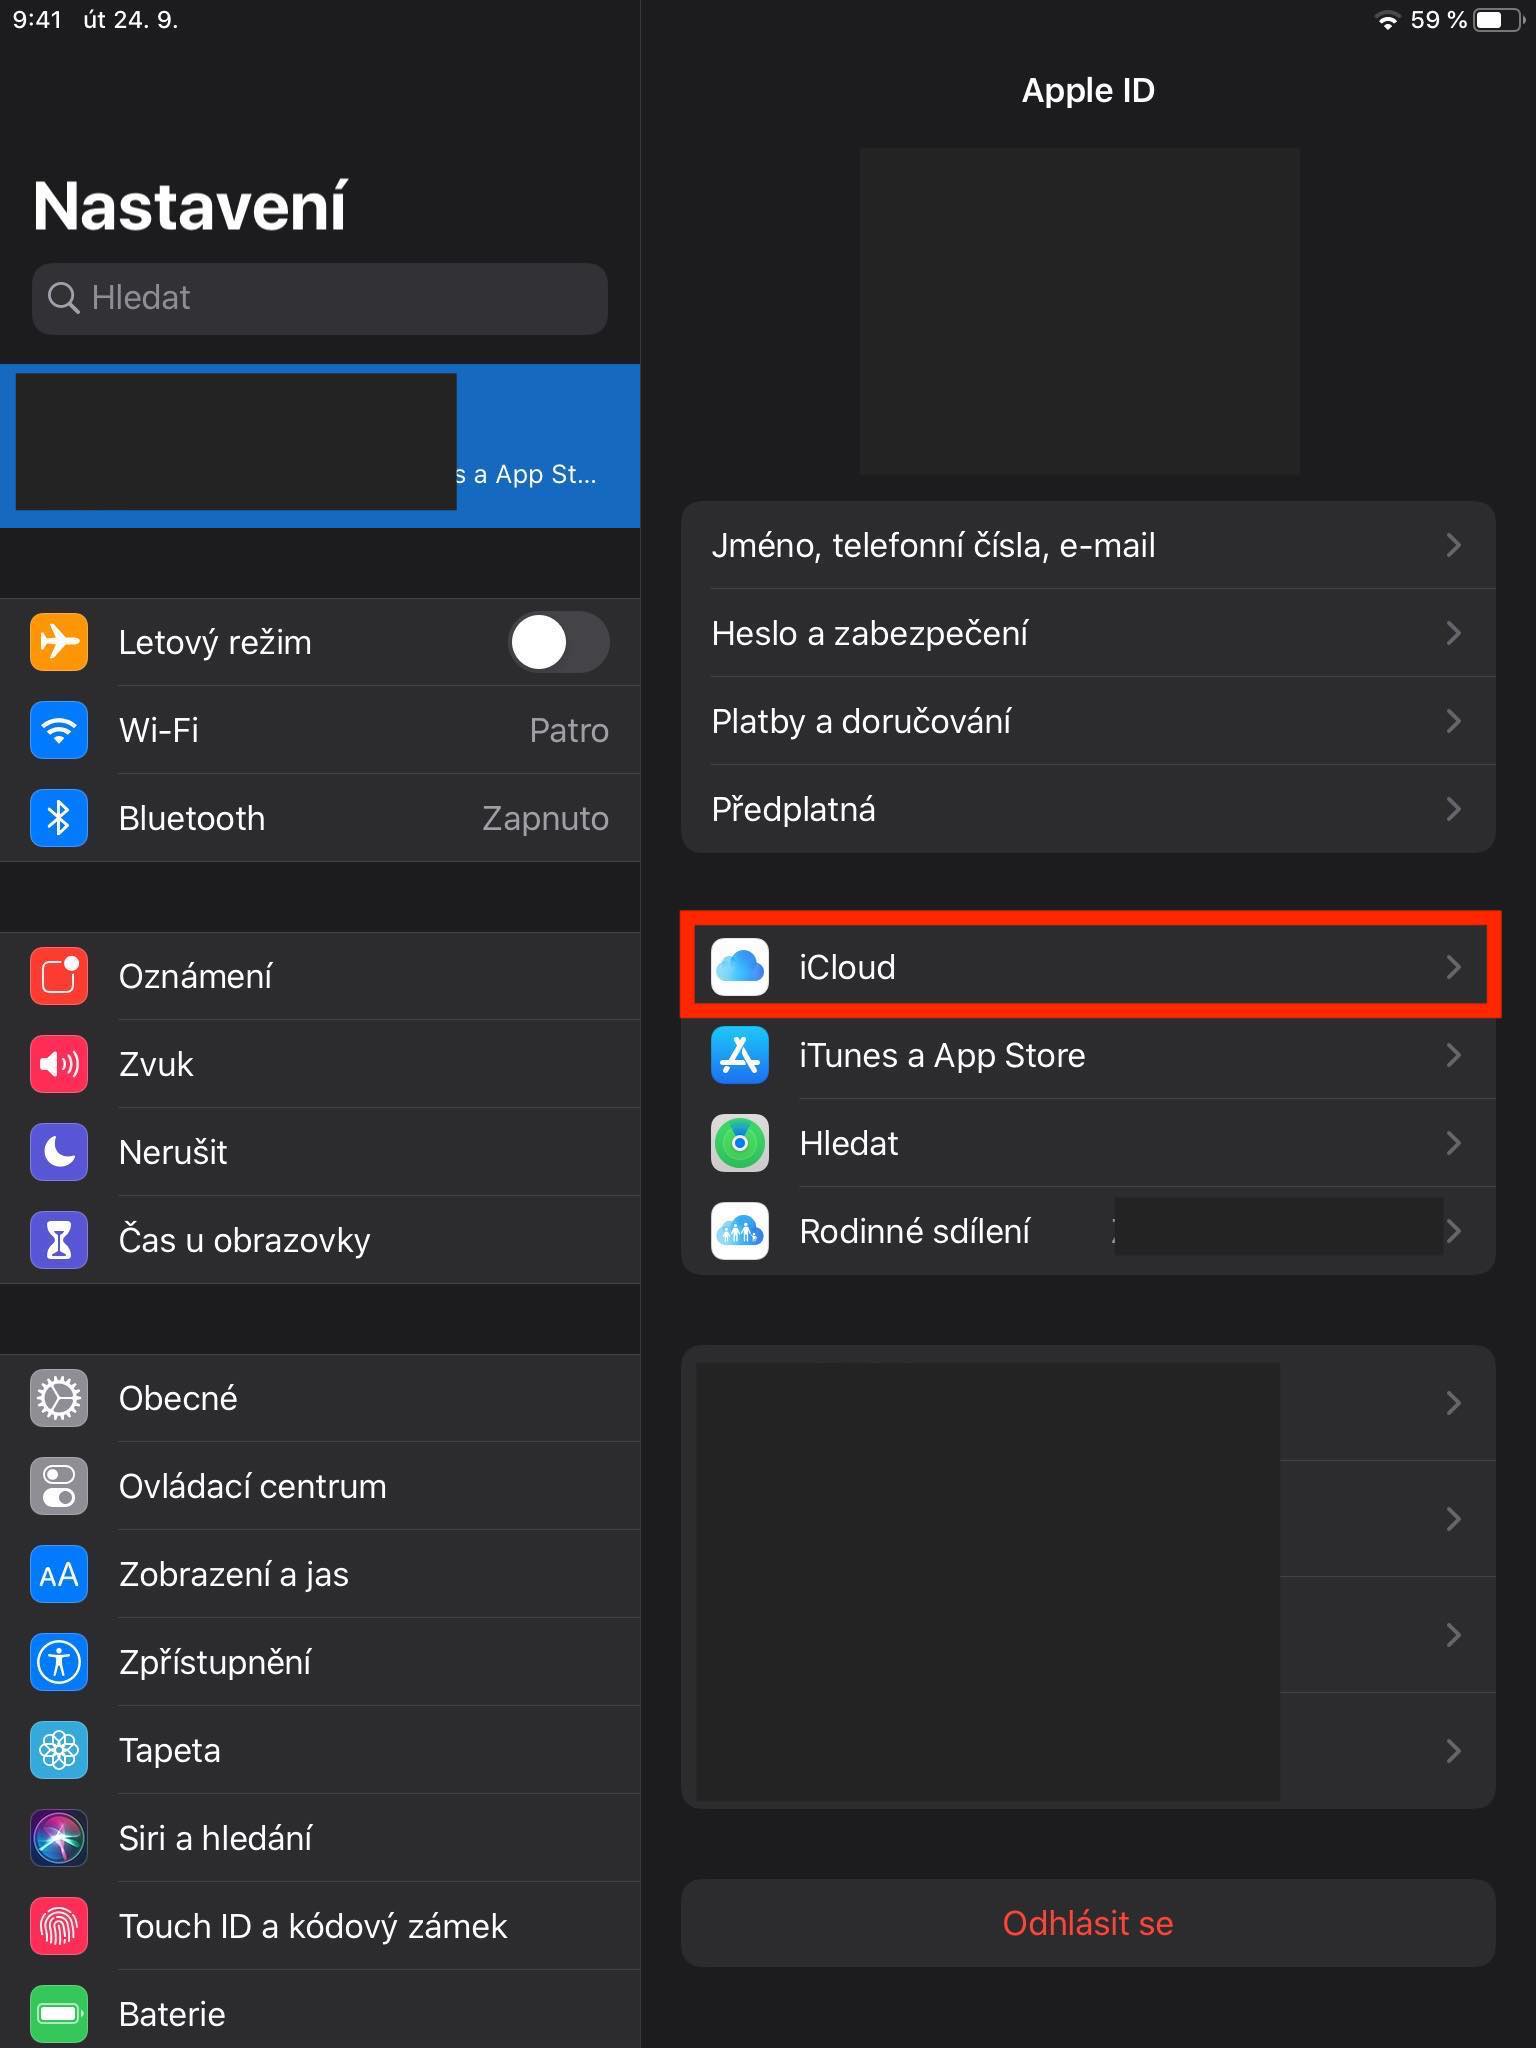
Task: Open Rodinné sdílení settings
Action: [x=1088, y=1231]
